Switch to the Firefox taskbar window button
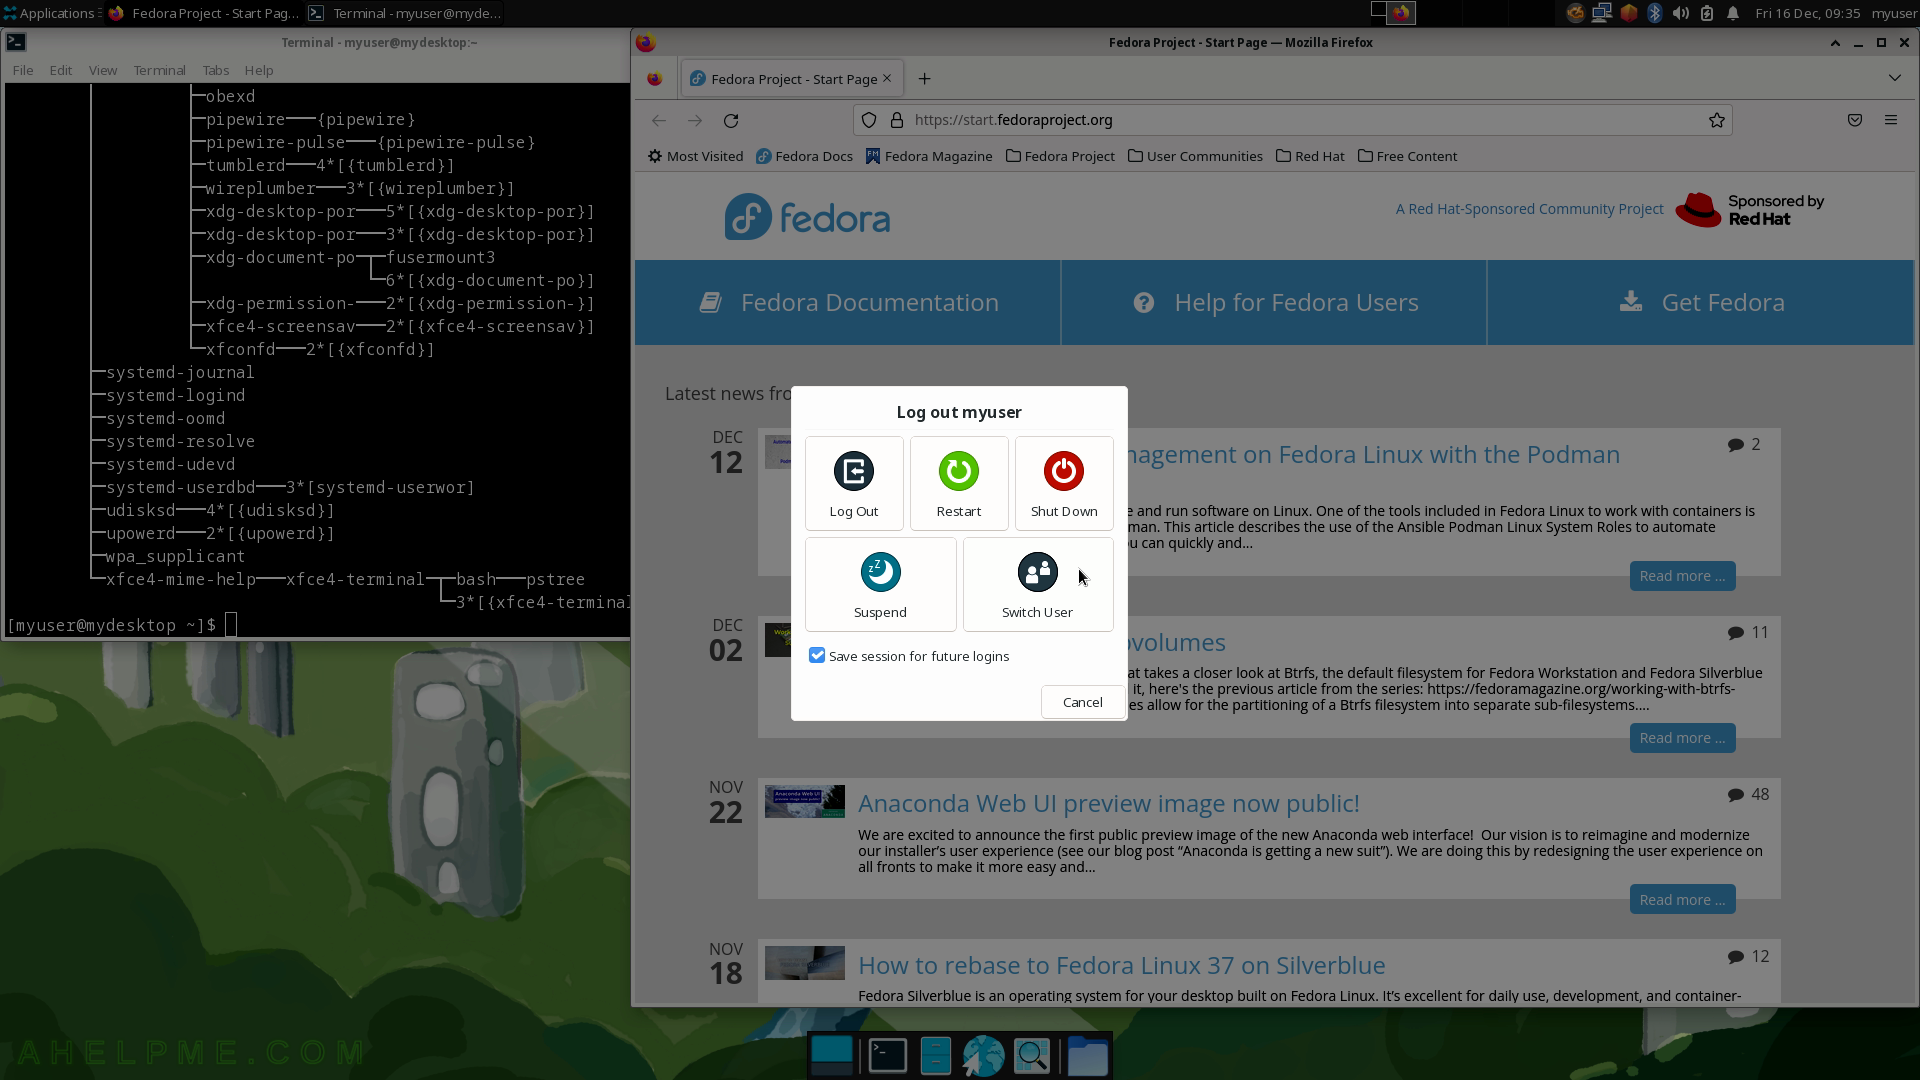 point(204,13)
